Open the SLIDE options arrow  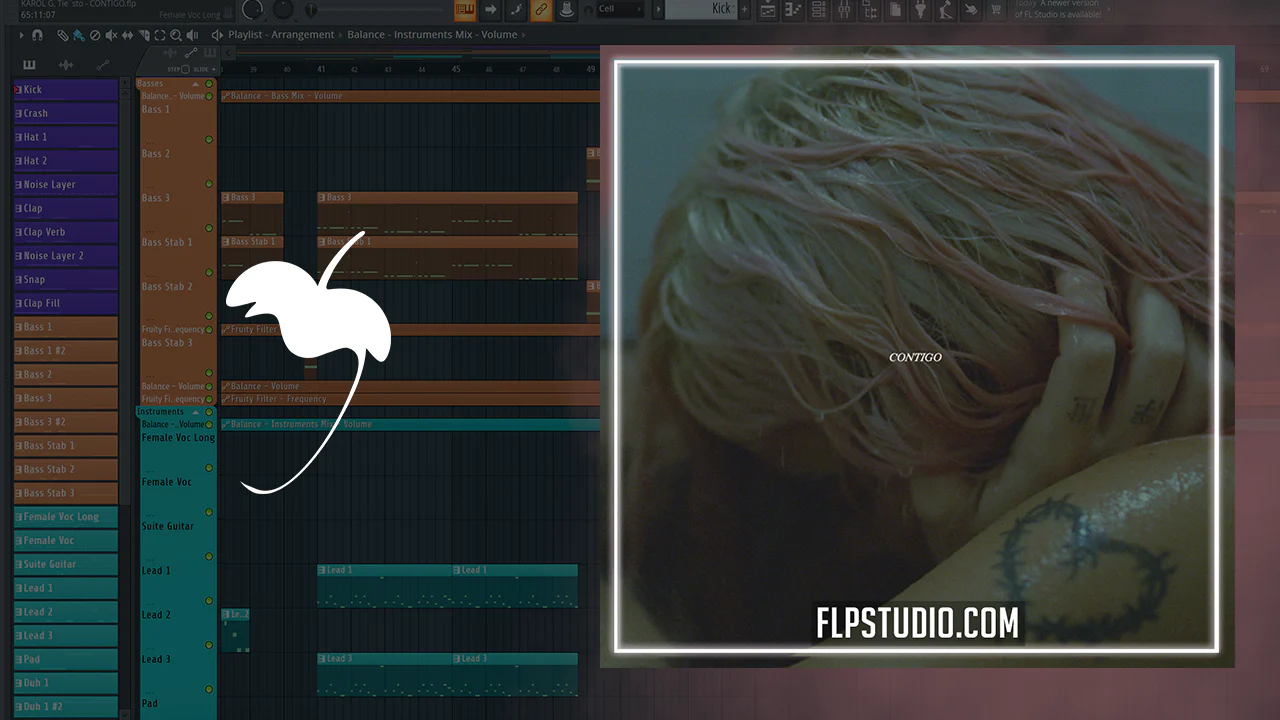(213, 69)
